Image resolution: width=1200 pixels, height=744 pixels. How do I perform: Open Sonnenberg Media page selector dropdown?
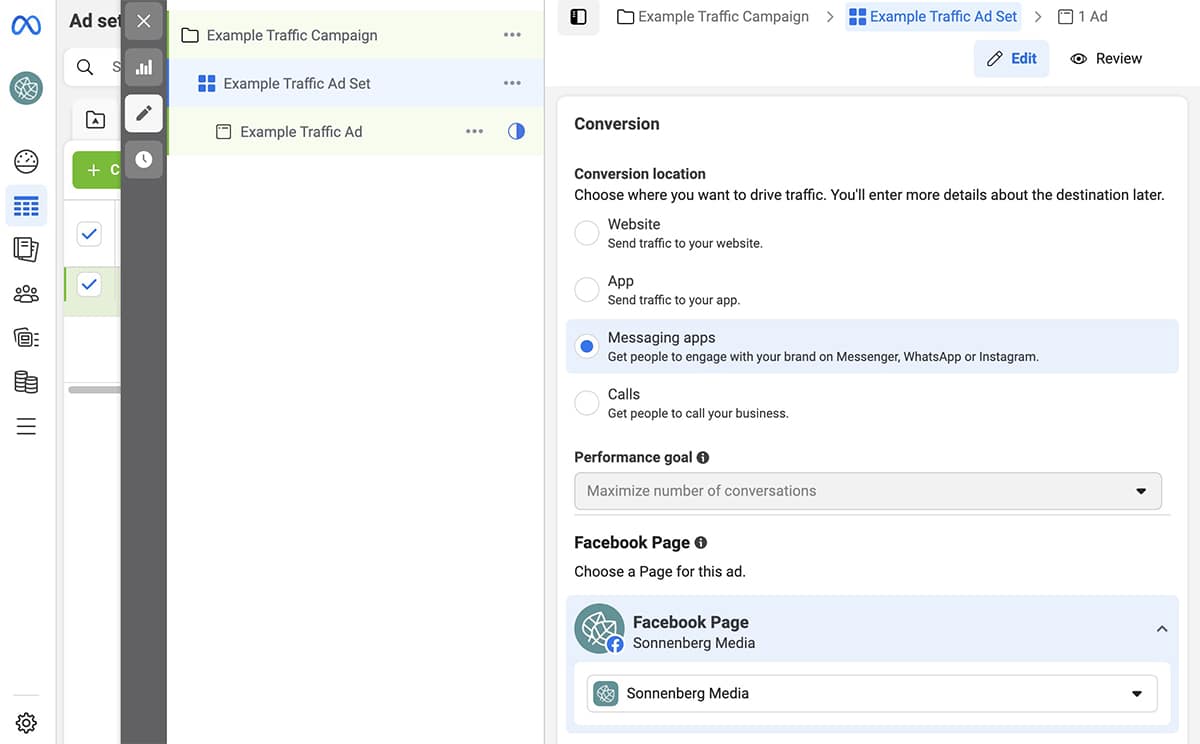pos(871,694)
